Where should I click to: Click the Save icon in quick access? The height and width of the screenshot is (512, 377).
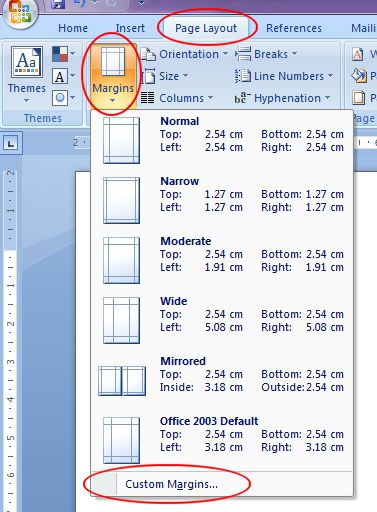[58, 4]
